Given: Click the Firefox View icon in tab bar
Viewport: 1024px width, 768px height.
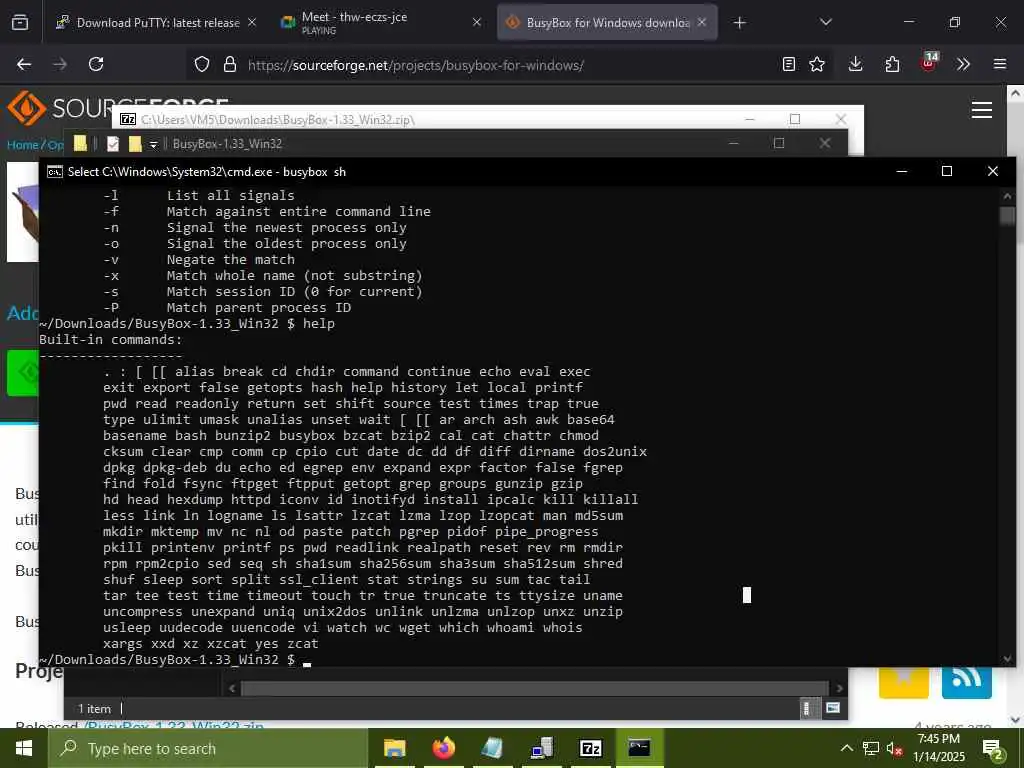Looking at the screenshot, I should [20, 23].
